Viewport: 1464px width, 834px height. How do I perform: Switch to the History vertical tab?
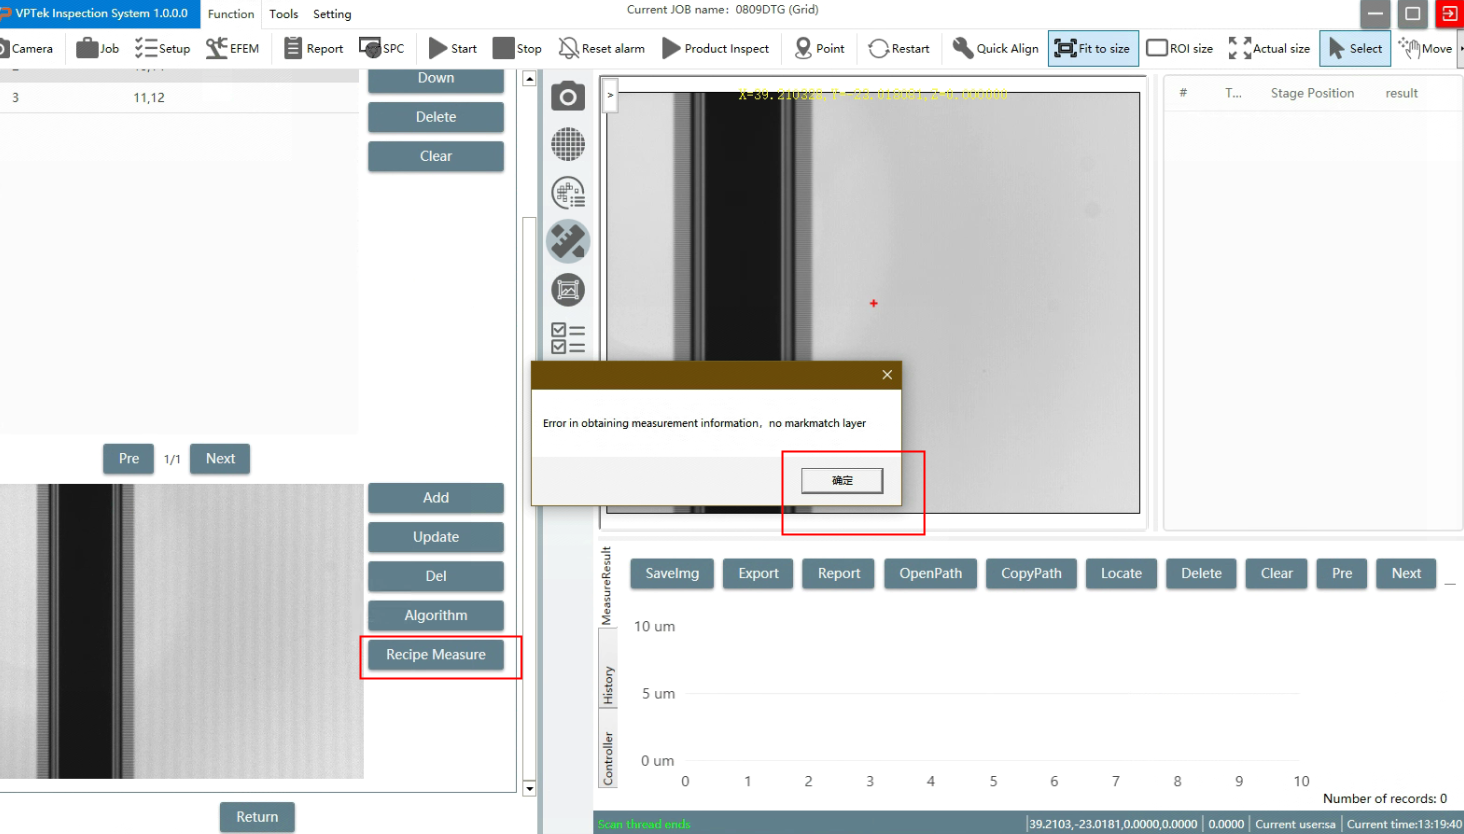(607, 686)
